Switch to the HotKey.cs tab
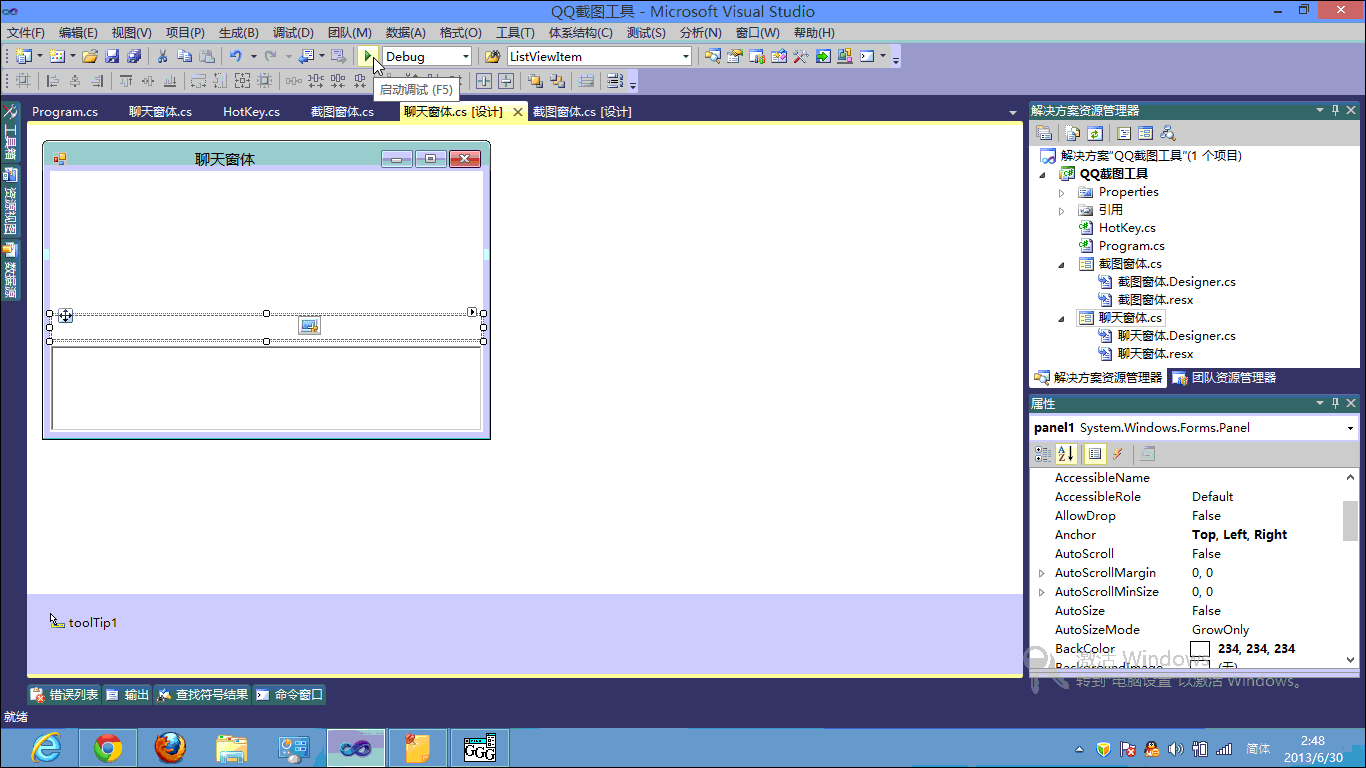 (251, 112)
